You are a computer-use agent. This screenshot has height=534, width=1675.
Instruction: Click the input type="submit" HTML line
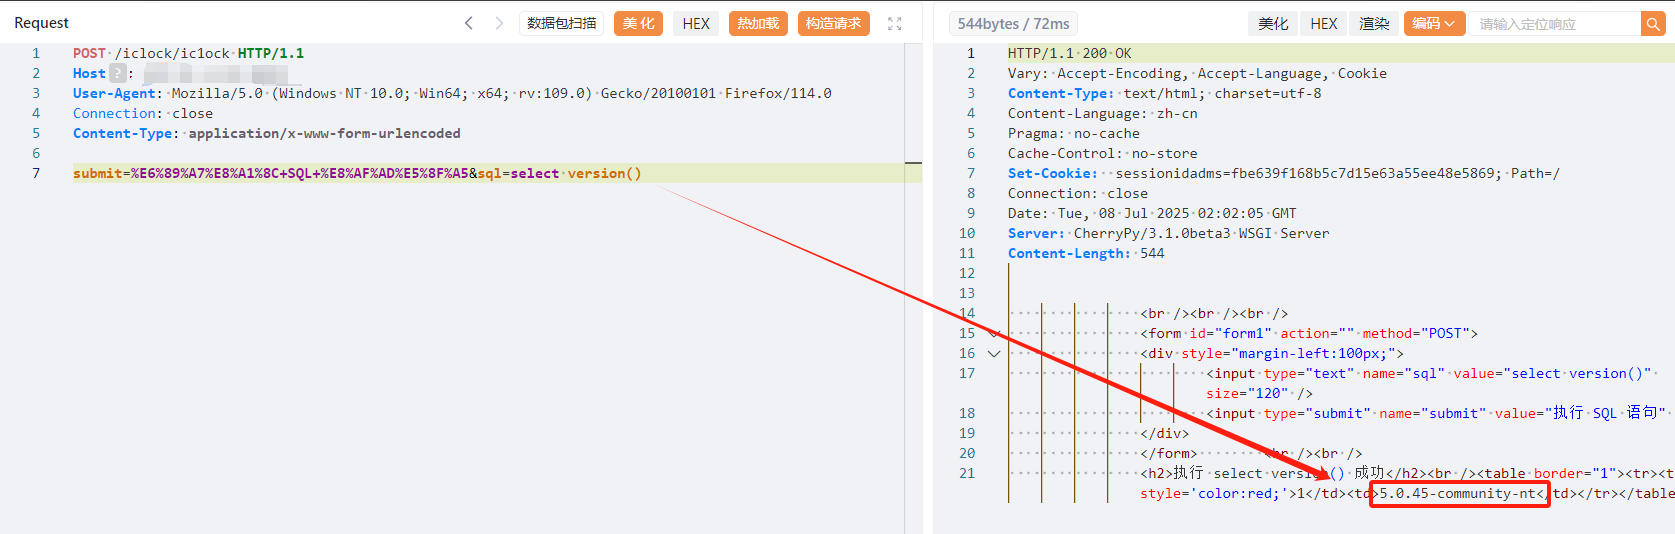1436,413
